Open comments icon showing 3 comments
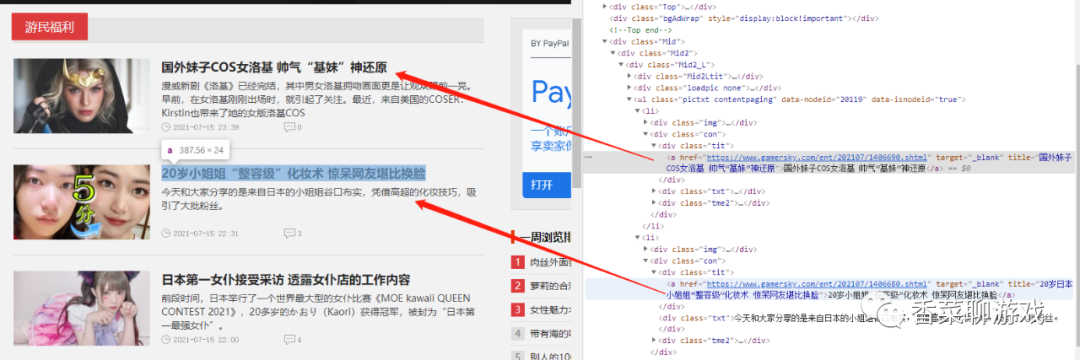The height and width of the screenshot is (360, 1080). 289,233
